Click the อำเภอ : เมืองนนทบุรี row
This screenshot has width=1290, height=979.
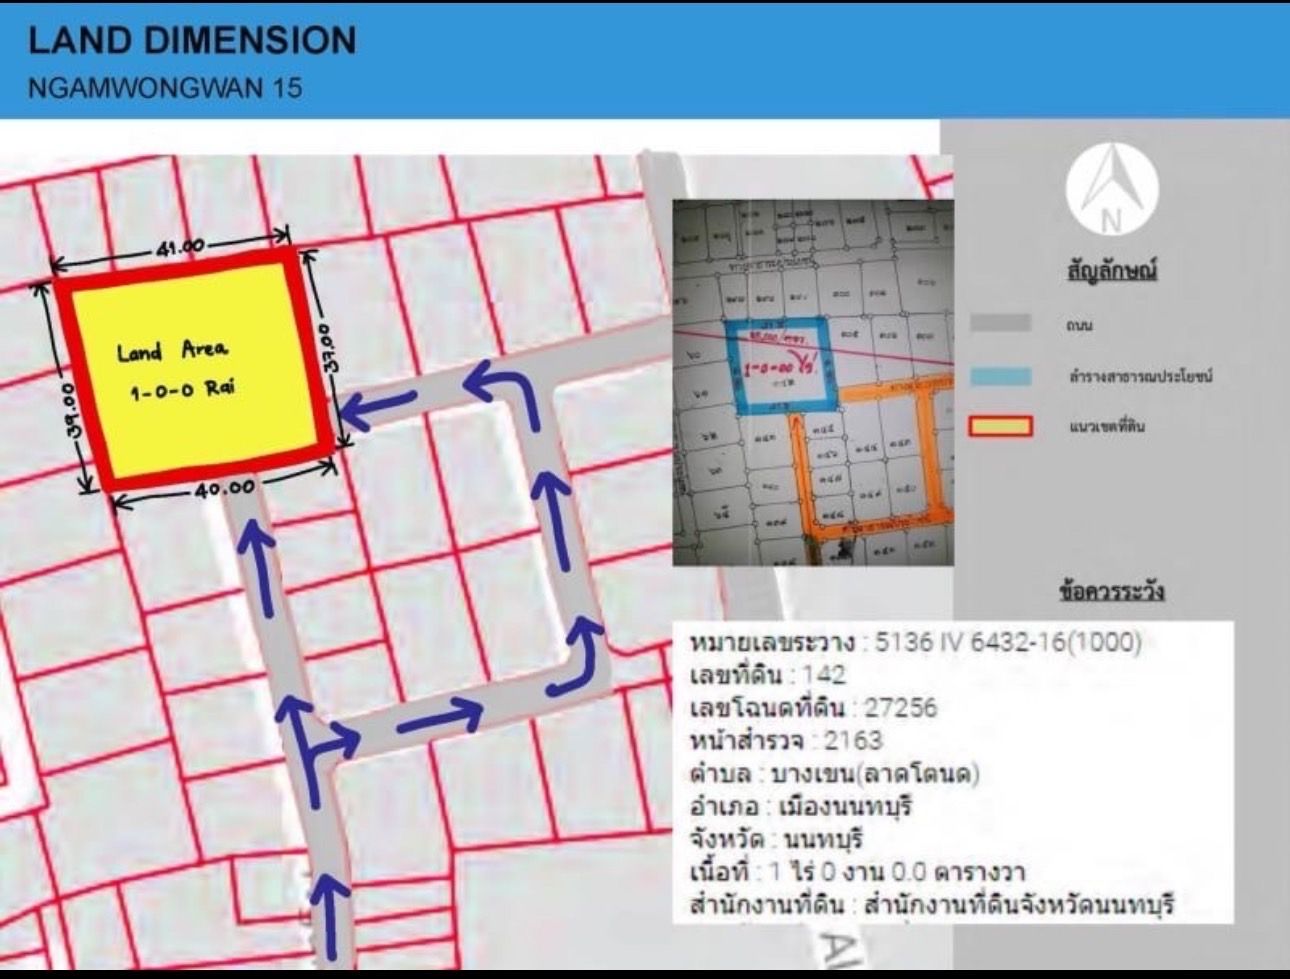[x=801, y=806]
